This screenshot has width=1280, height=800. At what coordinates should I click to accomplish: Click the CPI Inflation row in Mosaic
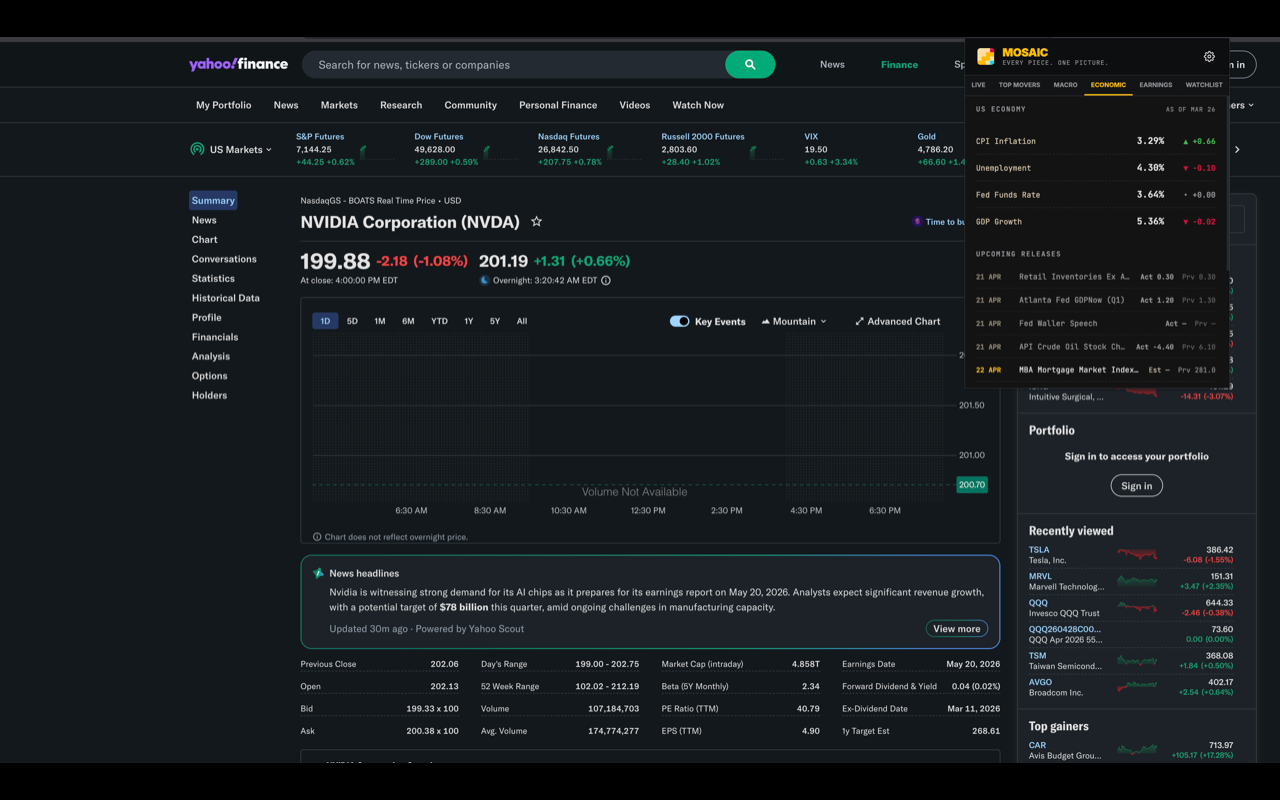1096,141
